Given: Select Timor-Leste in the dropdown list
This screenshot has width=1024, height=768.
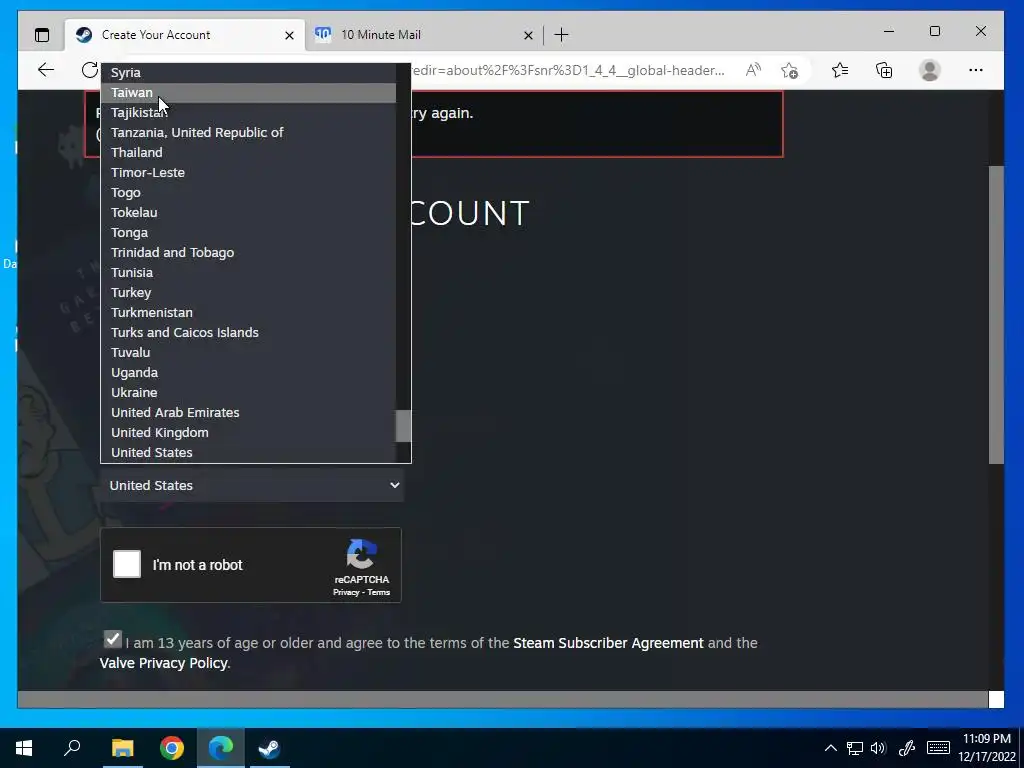Looking at the screenshot, I should click(248, 172).
